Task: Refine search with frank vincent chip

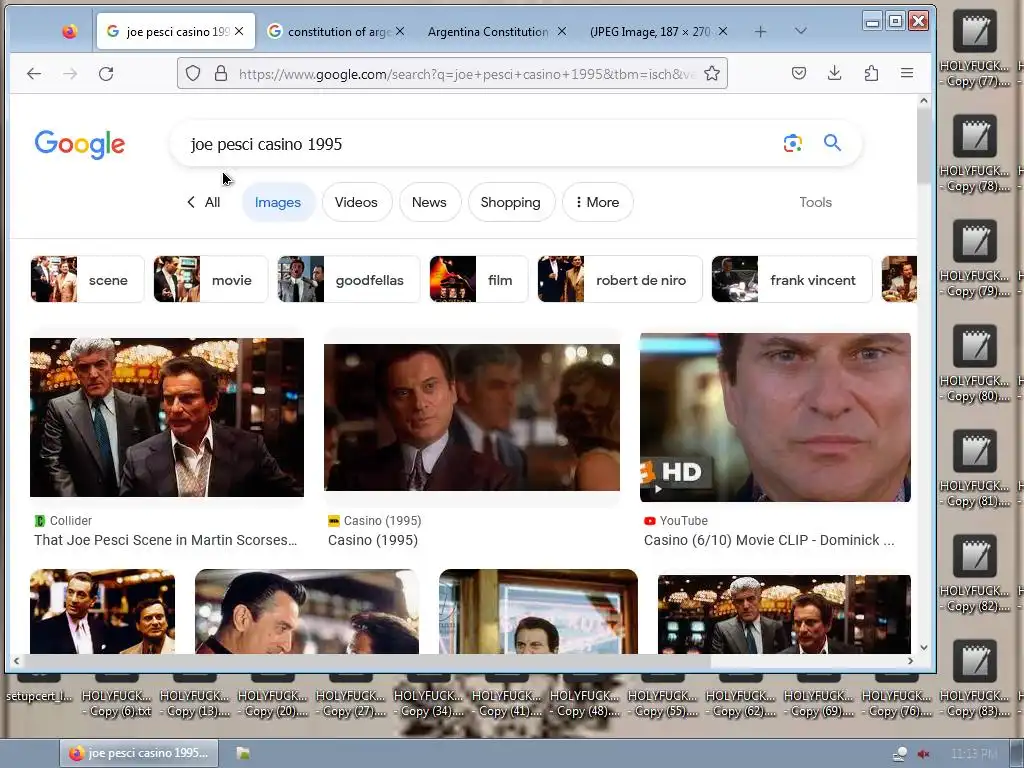Action: click(792, 280)
